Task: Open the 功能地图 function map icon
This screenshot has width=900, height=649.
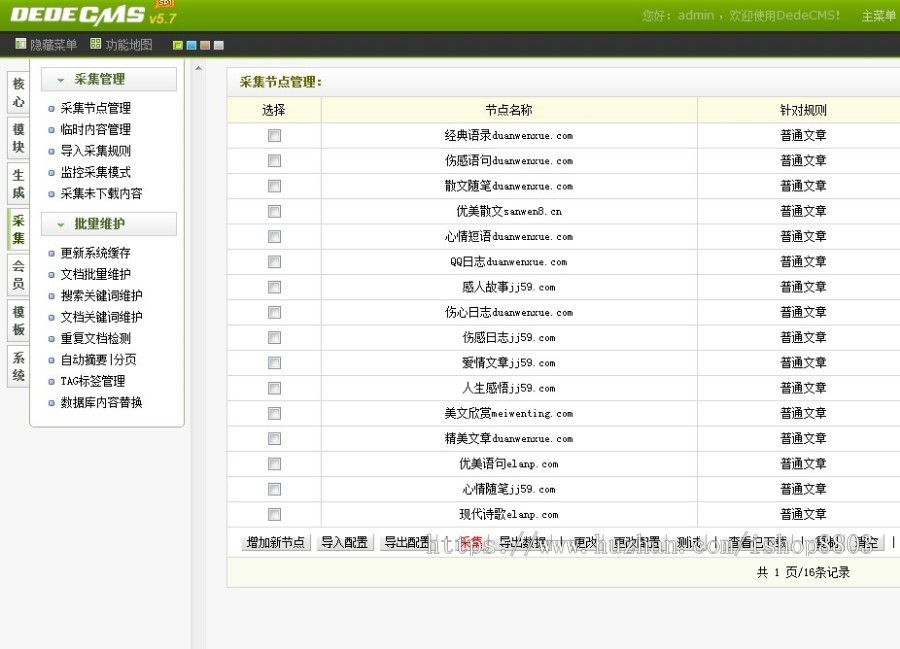Action: pos(94,44)
